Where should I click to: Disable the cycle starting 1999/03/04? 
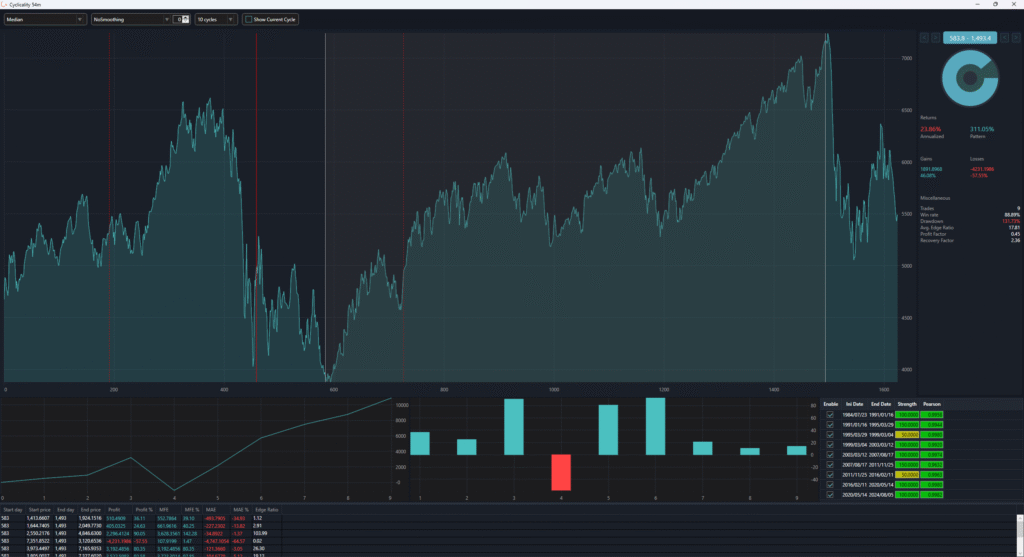point(829,445)
